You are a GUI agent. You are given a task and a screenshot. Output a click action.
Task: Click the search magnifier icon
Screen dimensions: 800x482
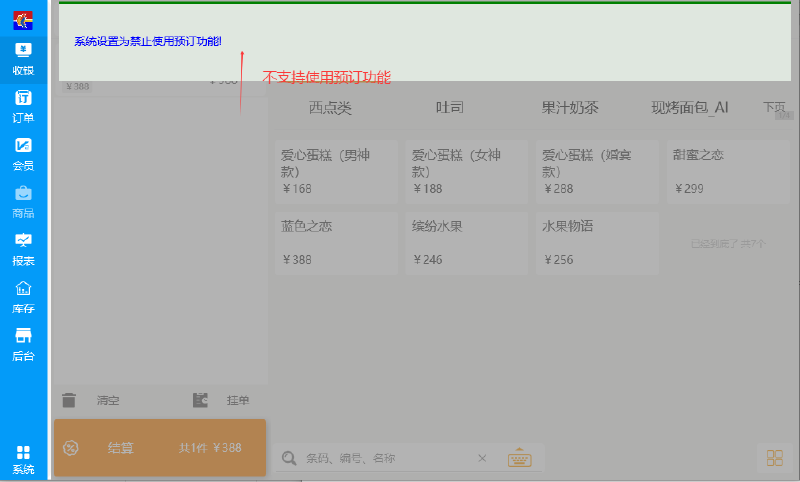click(x=289, y=458)
